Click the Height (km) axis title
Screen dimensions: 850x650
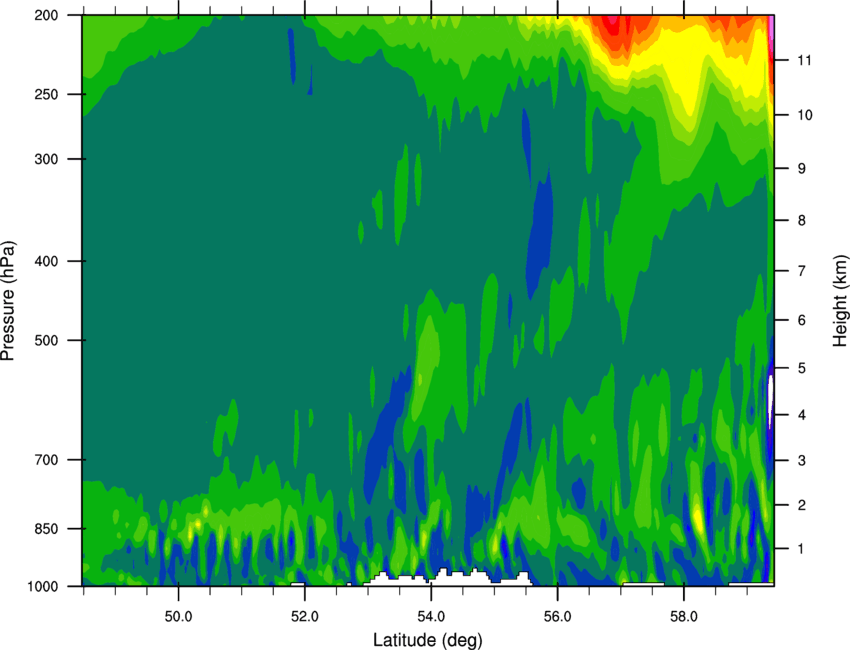[839, 301]
